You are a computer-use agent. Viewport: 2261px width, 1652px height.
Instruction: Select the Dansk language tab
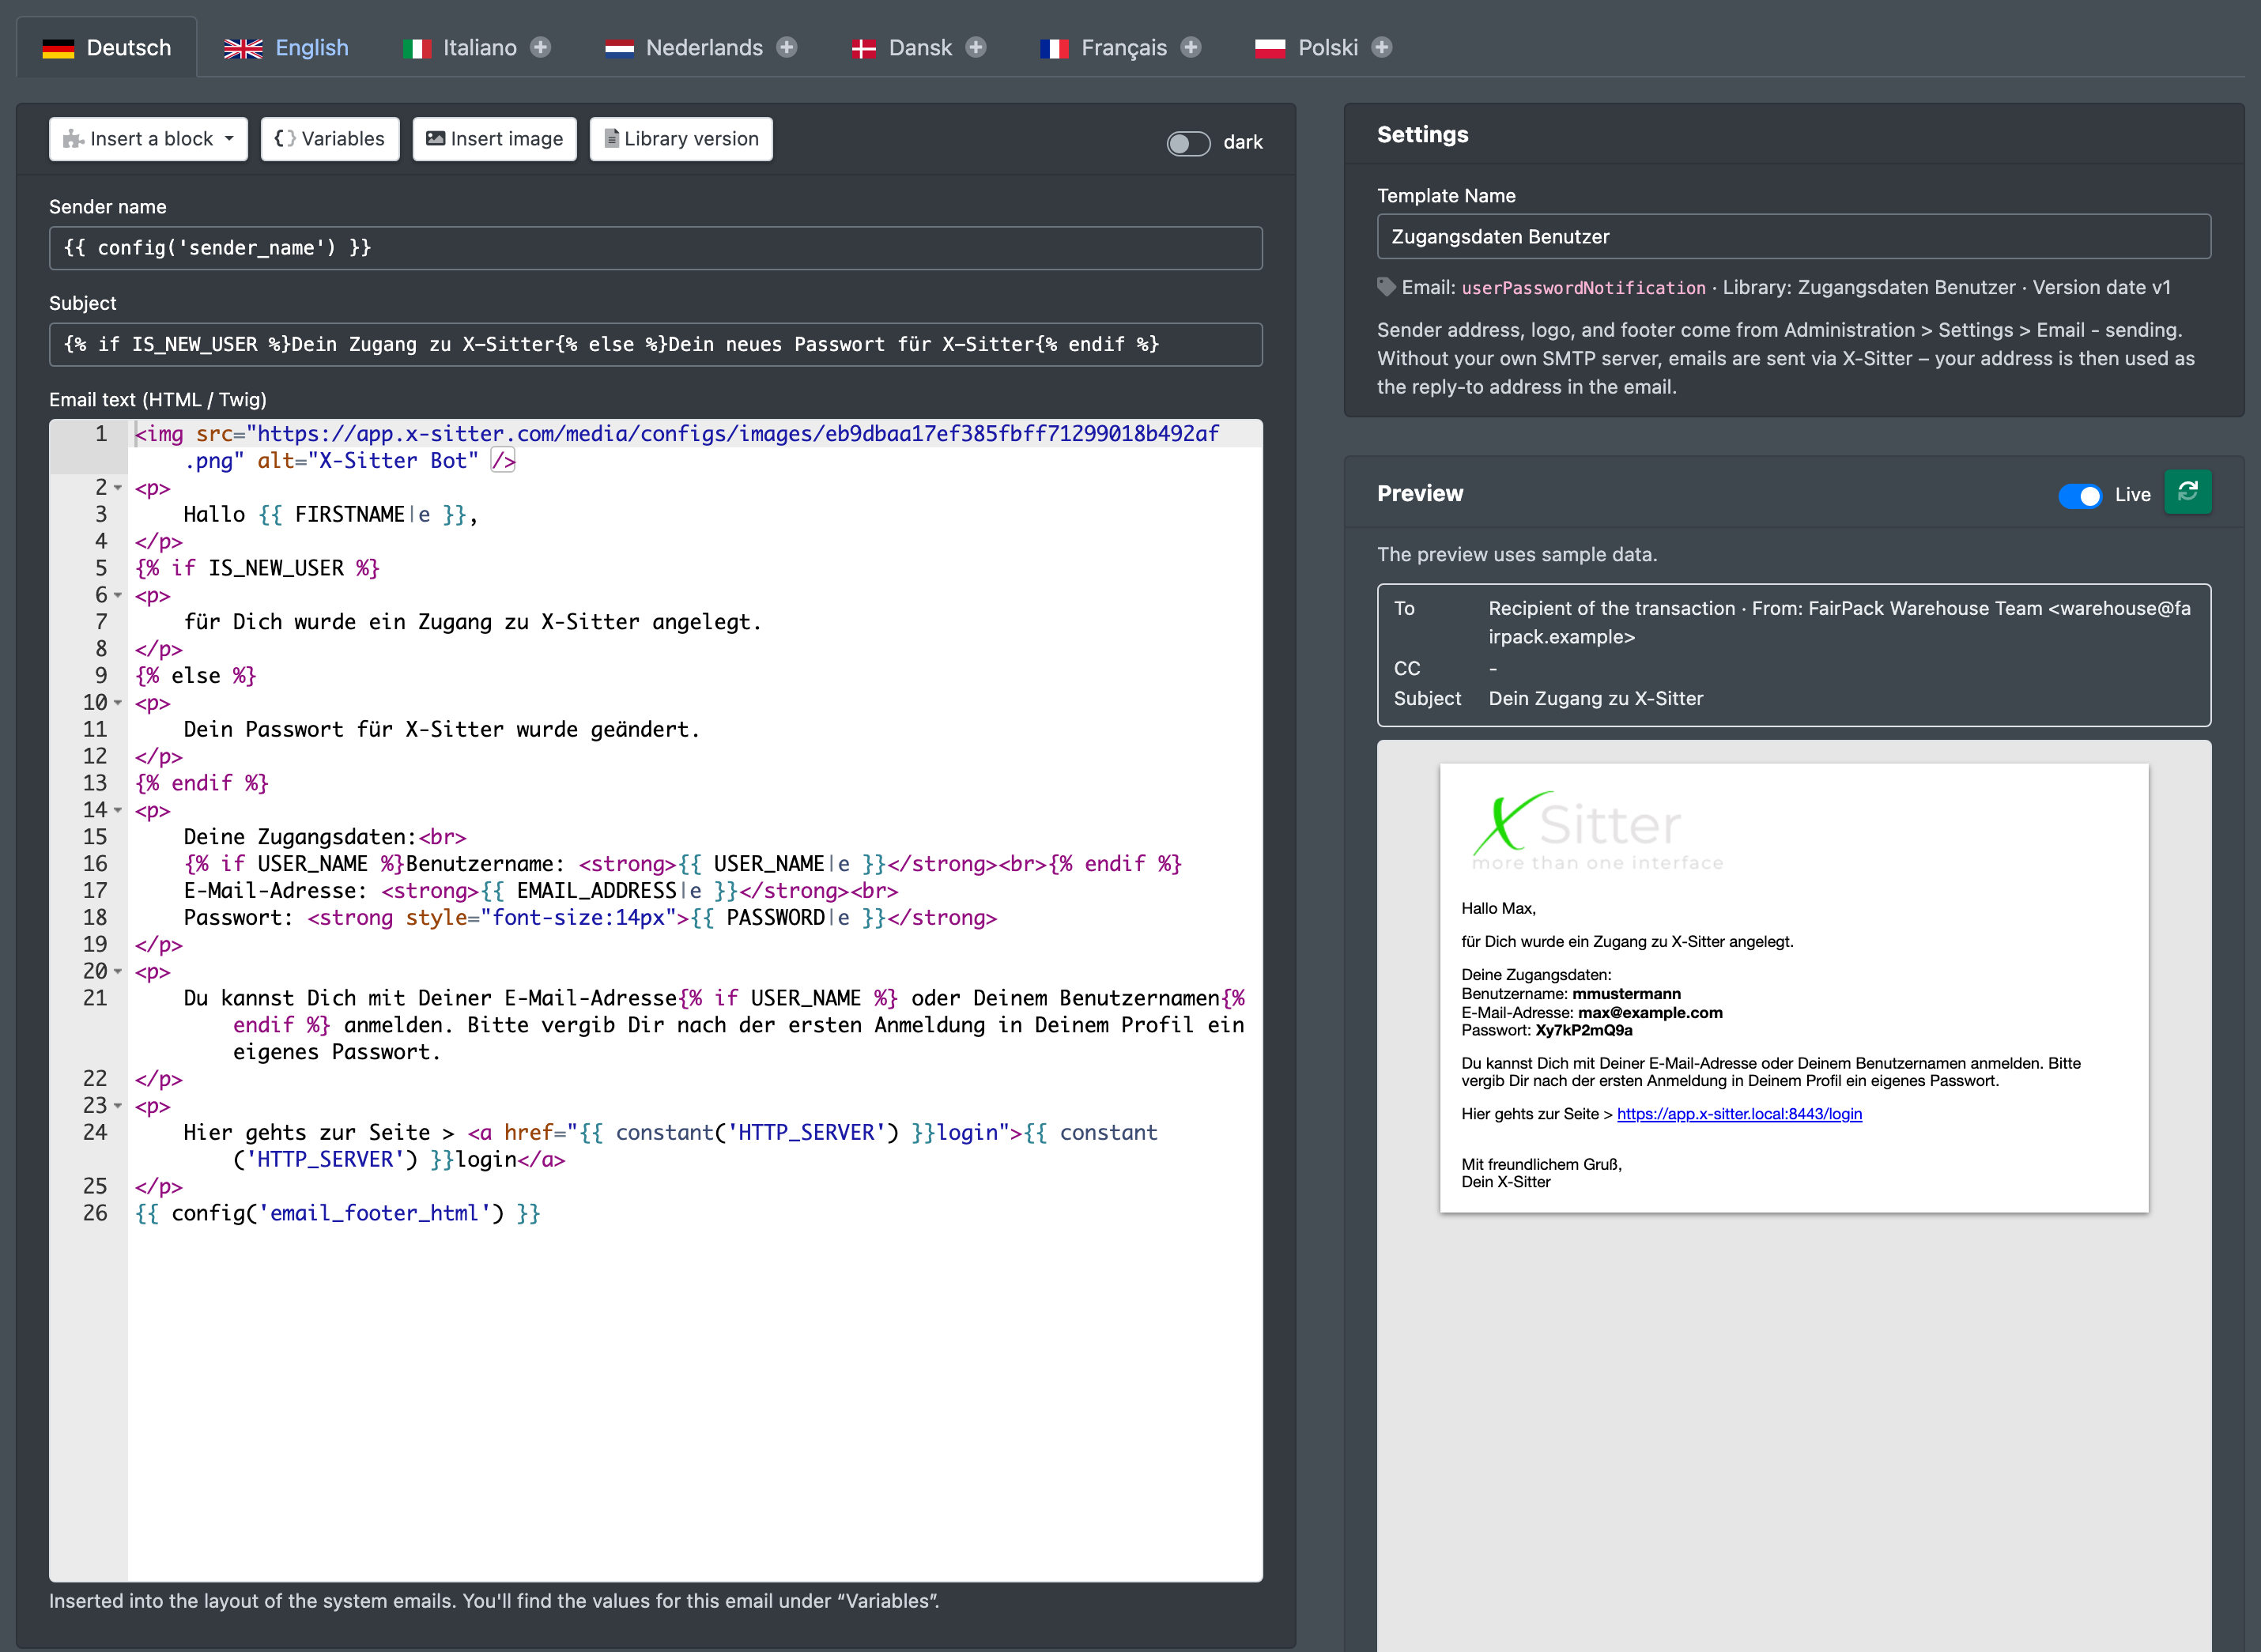pos(920,47)
